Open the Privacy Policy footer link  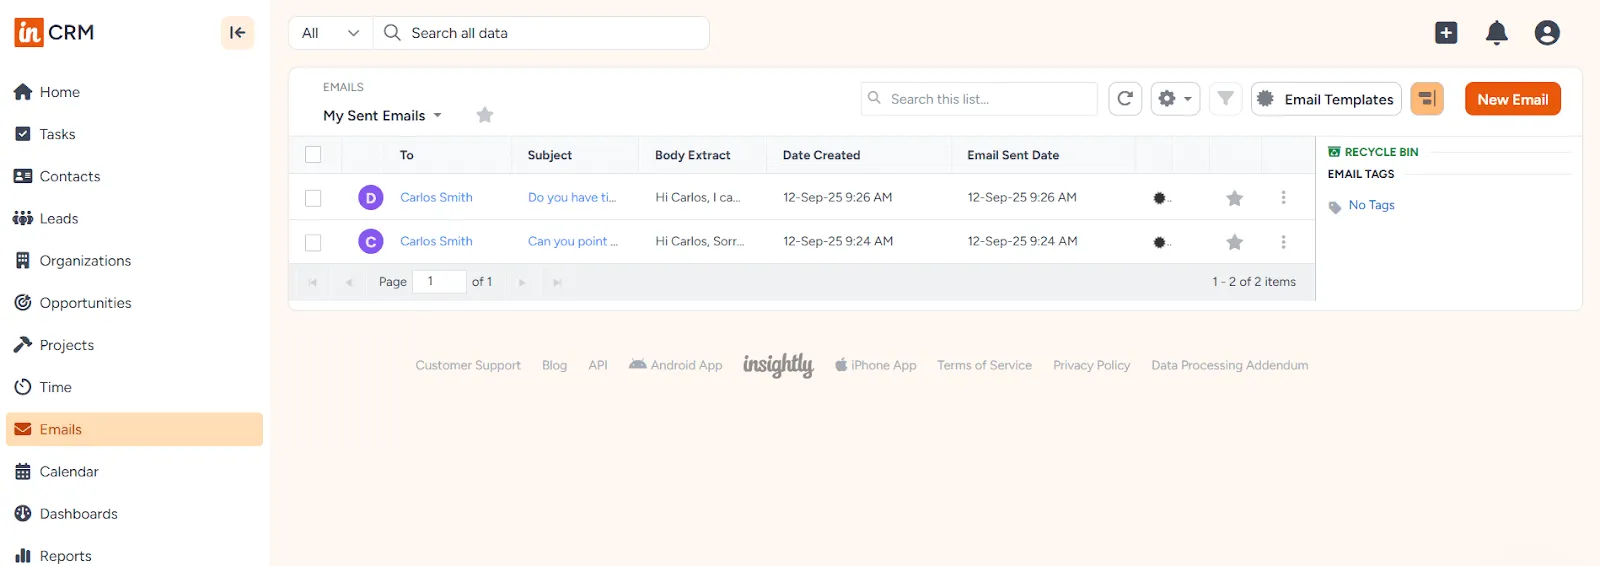tap(1092, 366)
